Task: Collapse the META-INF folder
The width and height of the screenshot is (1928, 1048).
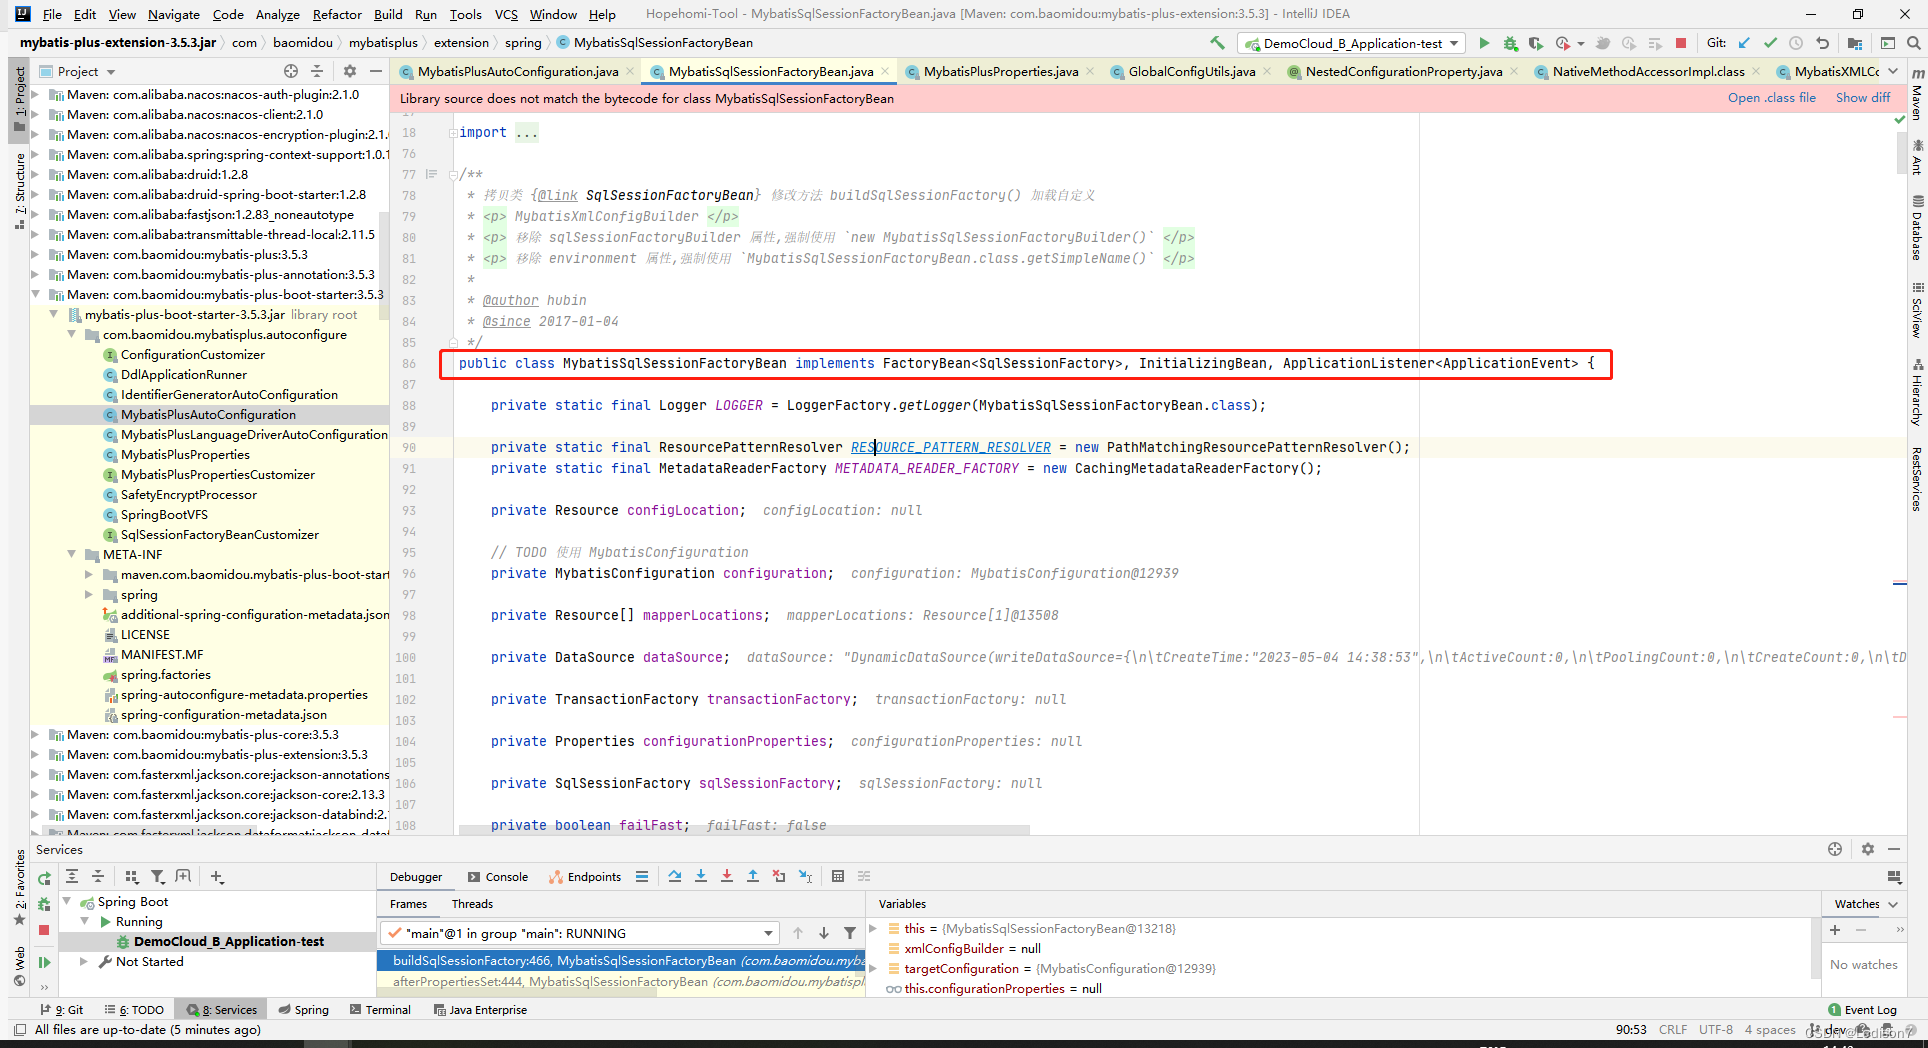Action: [x=71, y=554]
